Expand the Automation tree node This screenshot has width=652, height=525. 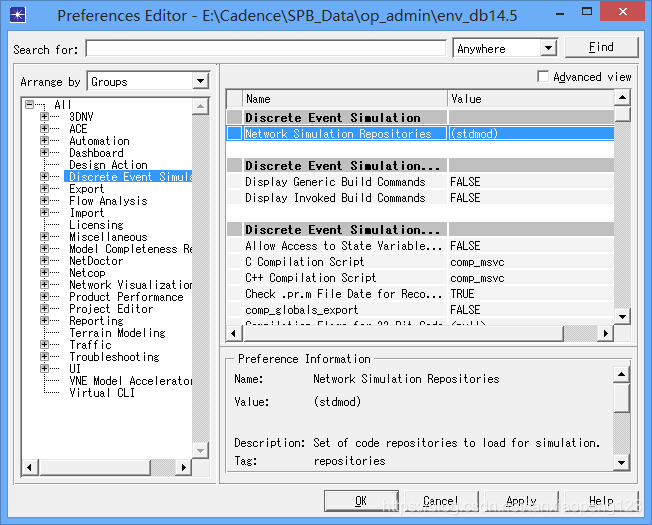click(44, 140)
